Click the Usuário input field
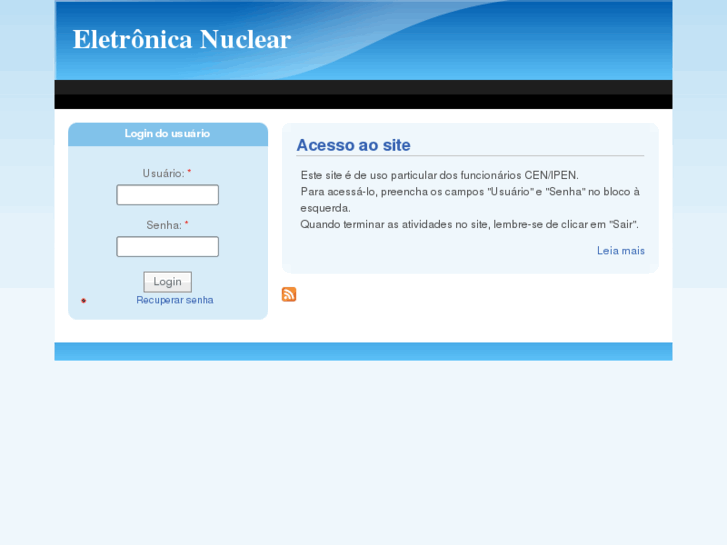Image resolution: width=727 pixels, height=545 pixels. coord(167,195)
